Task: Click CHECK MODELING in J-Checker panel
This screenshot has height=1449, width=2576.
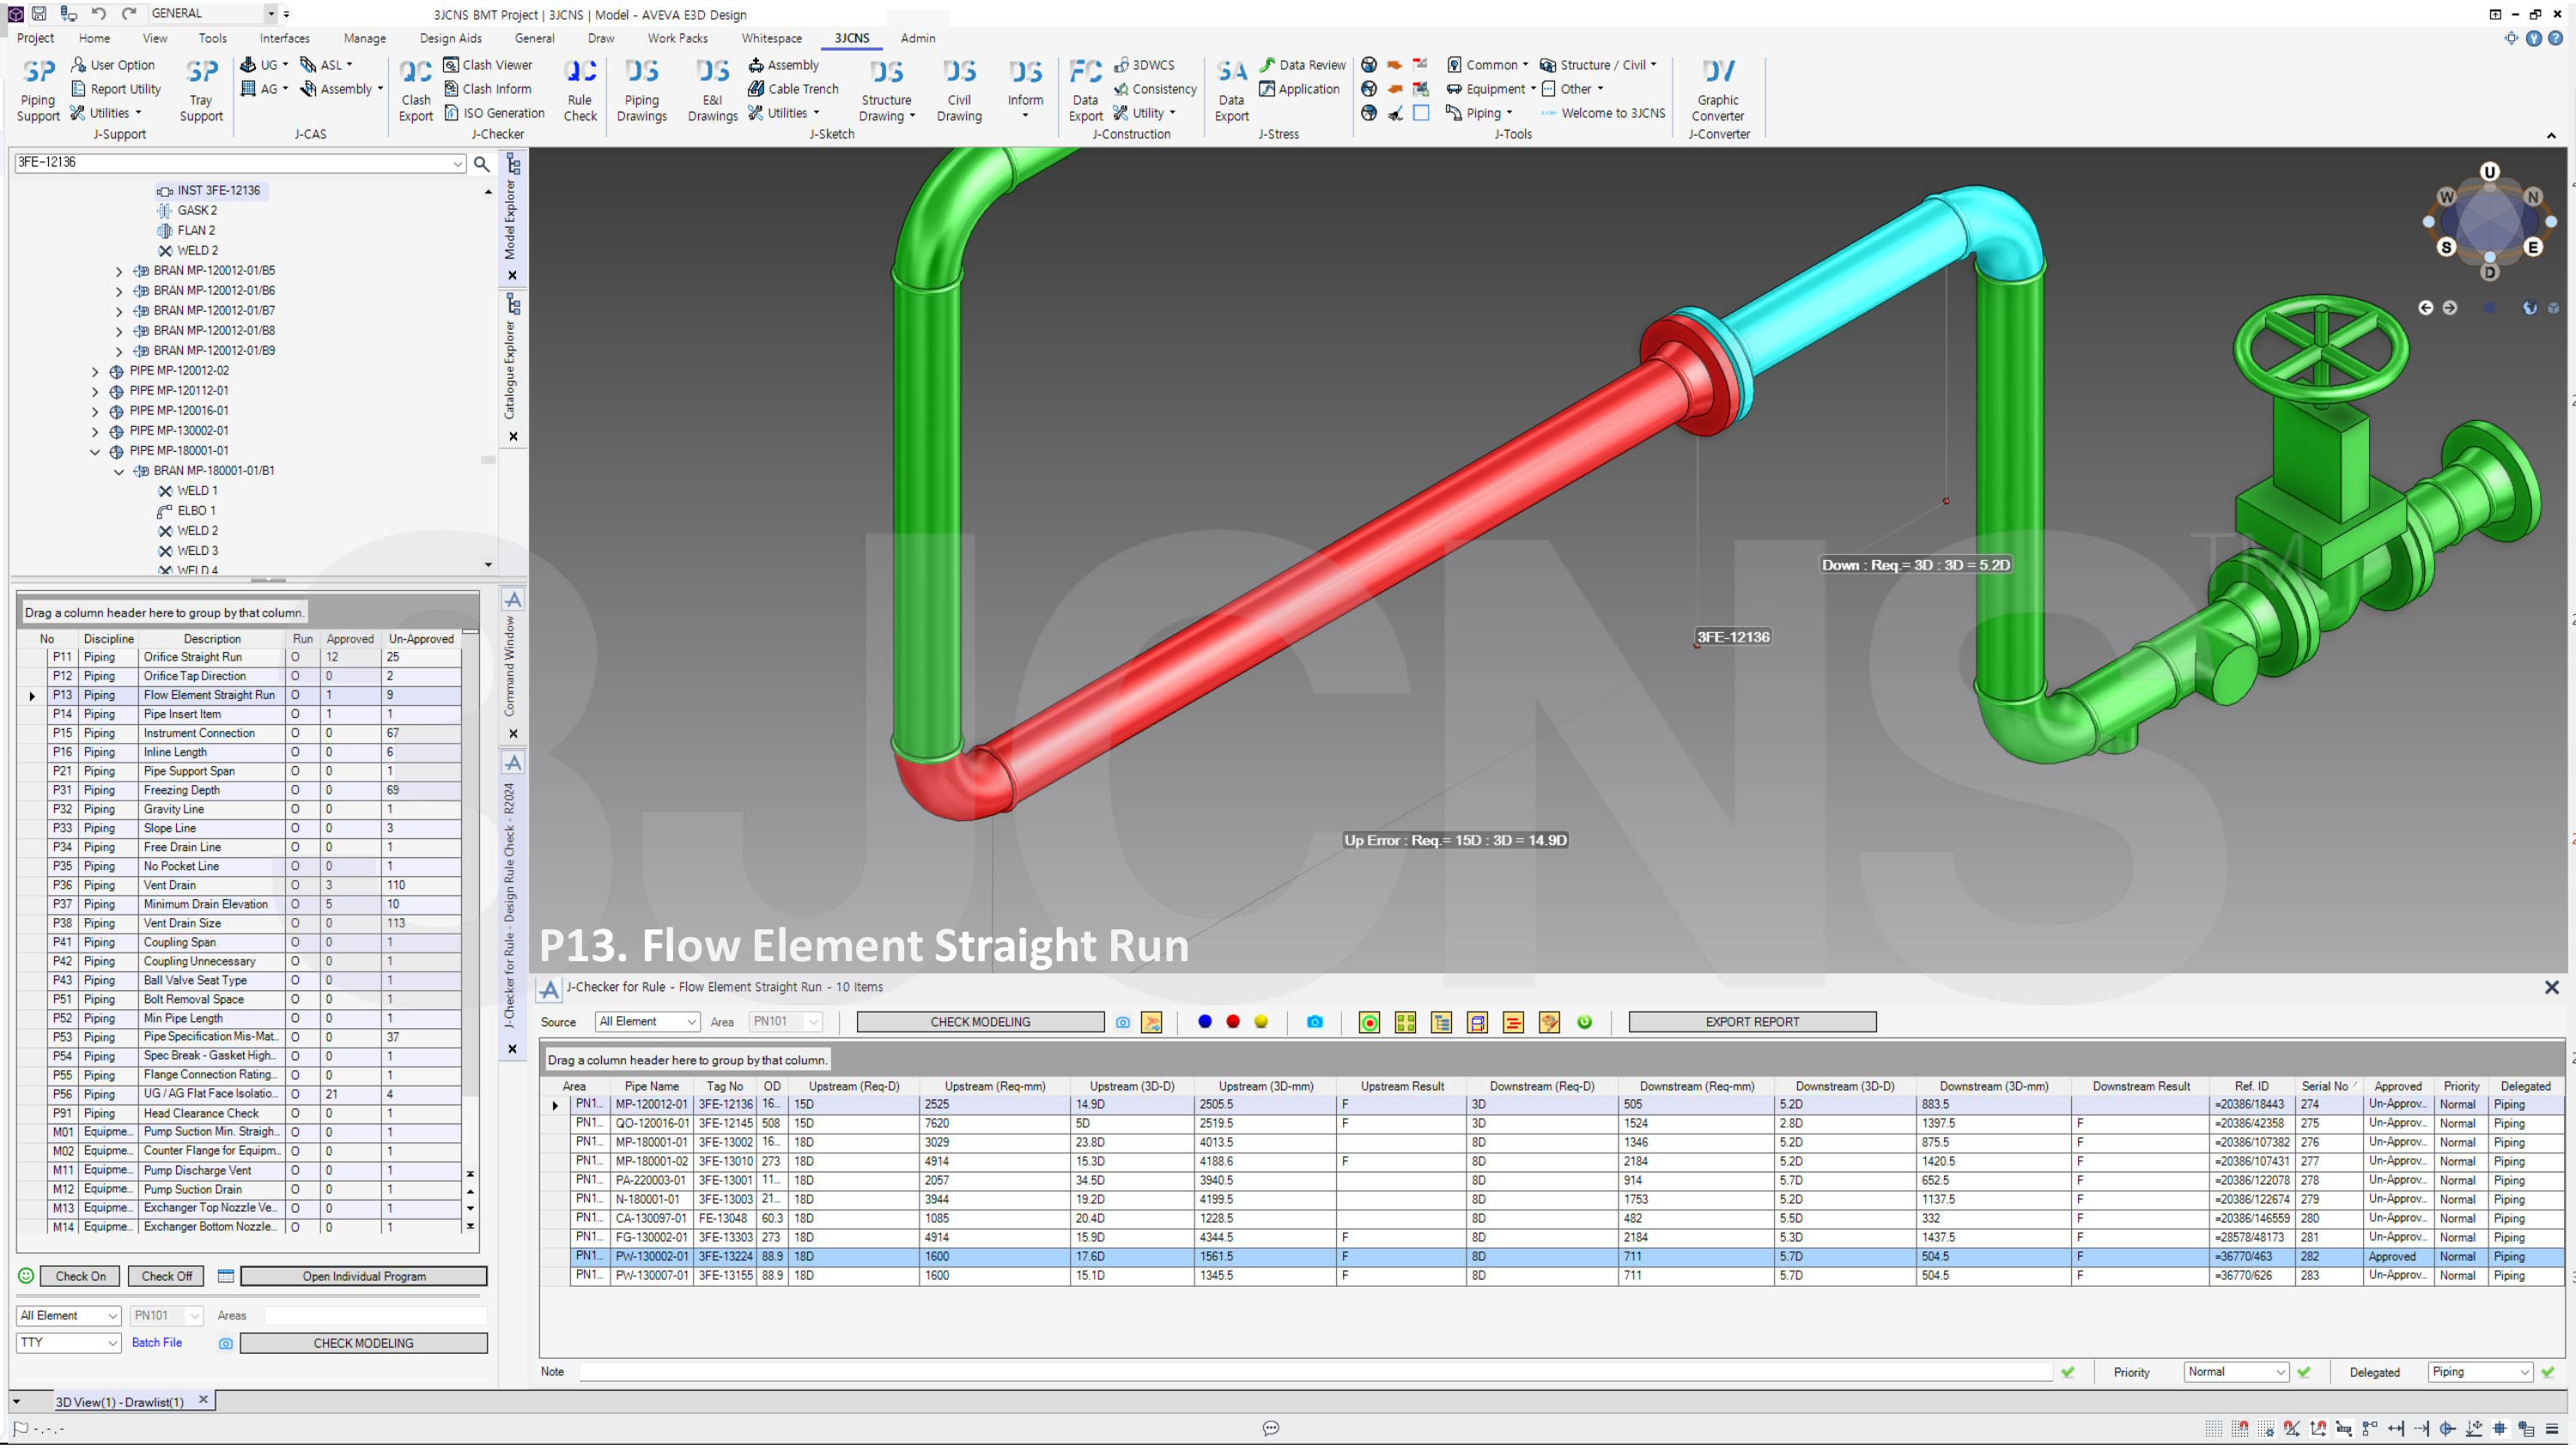Action: click(980, 1022)
